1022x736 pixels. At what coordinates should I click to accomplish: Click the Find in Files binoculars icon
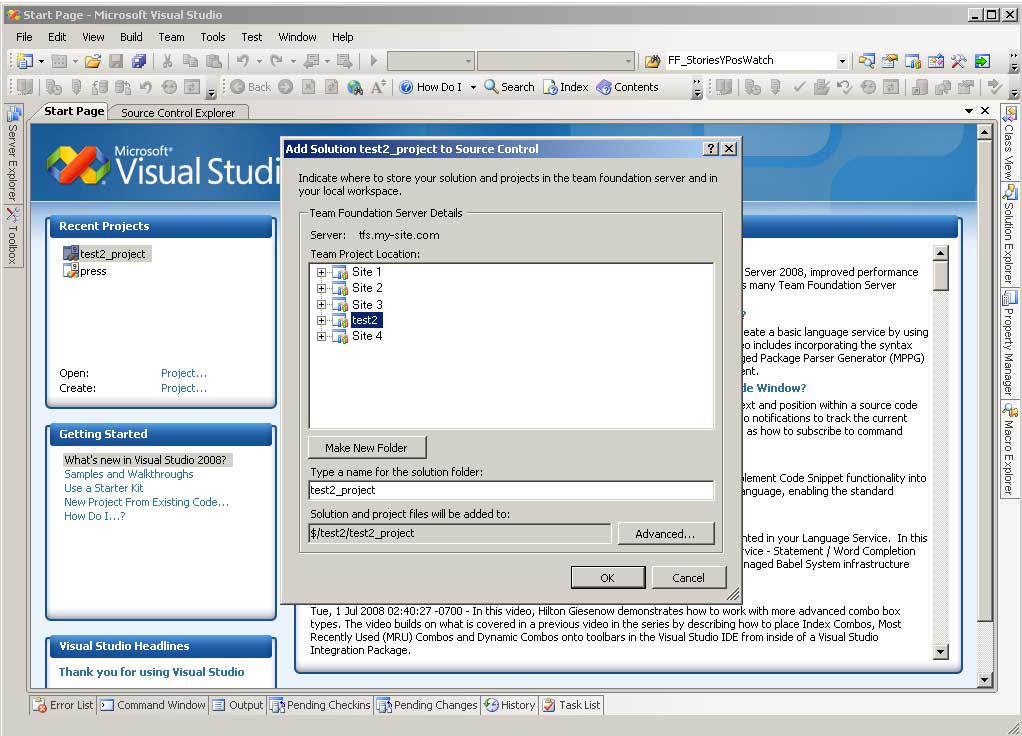(652, 61)
